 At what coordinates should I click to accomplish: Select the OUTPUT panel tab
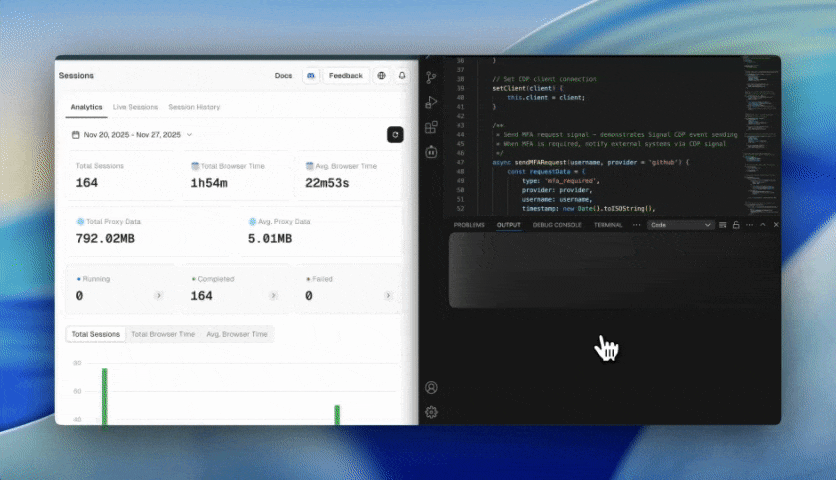click(509, 225)
